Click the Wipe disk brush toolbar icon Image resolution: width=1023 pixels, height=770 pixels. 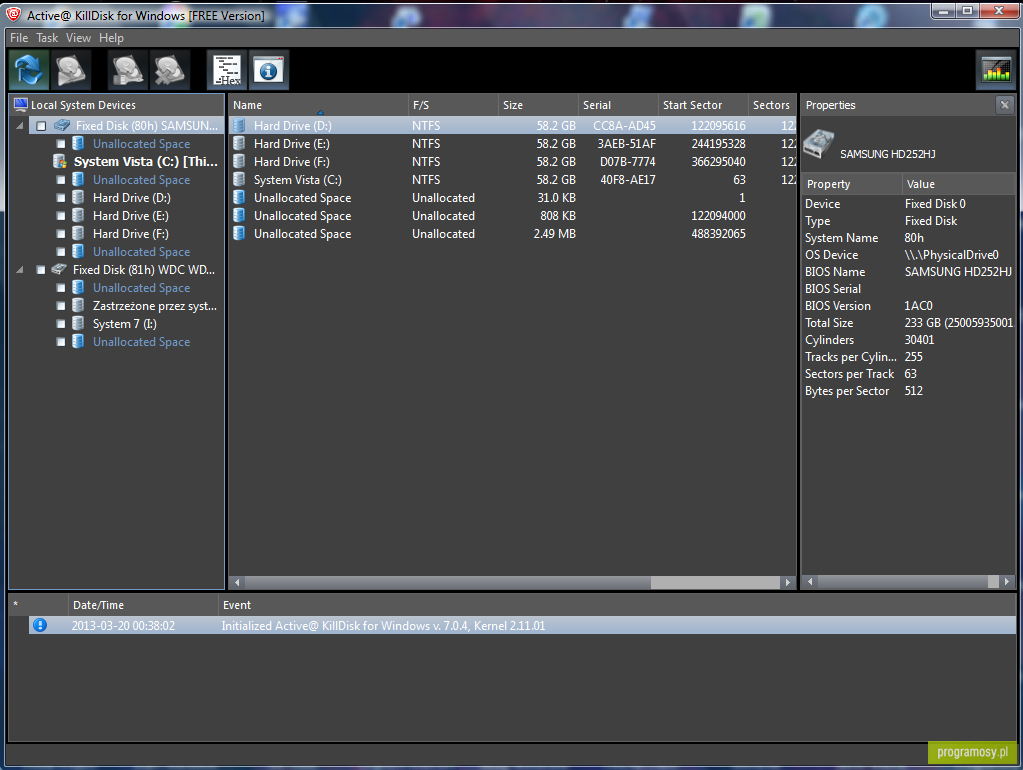128,70
